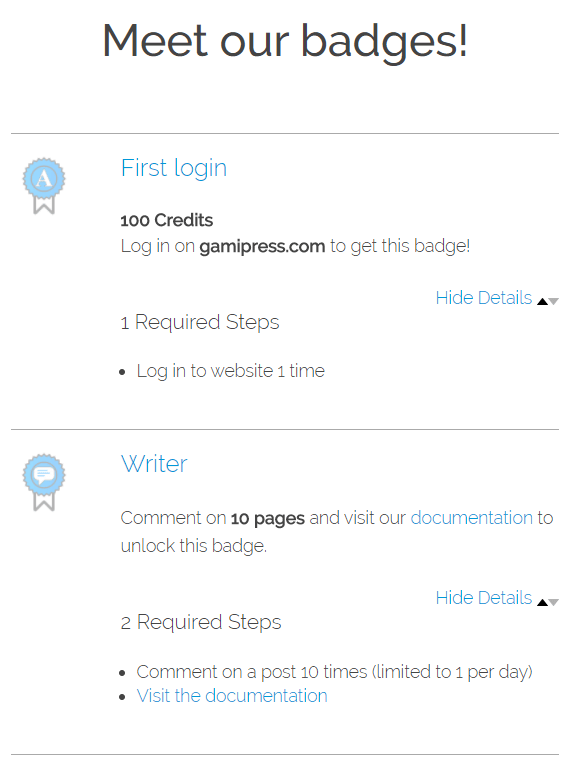Click the Meet our badges! heading

(x=285, y=42)
